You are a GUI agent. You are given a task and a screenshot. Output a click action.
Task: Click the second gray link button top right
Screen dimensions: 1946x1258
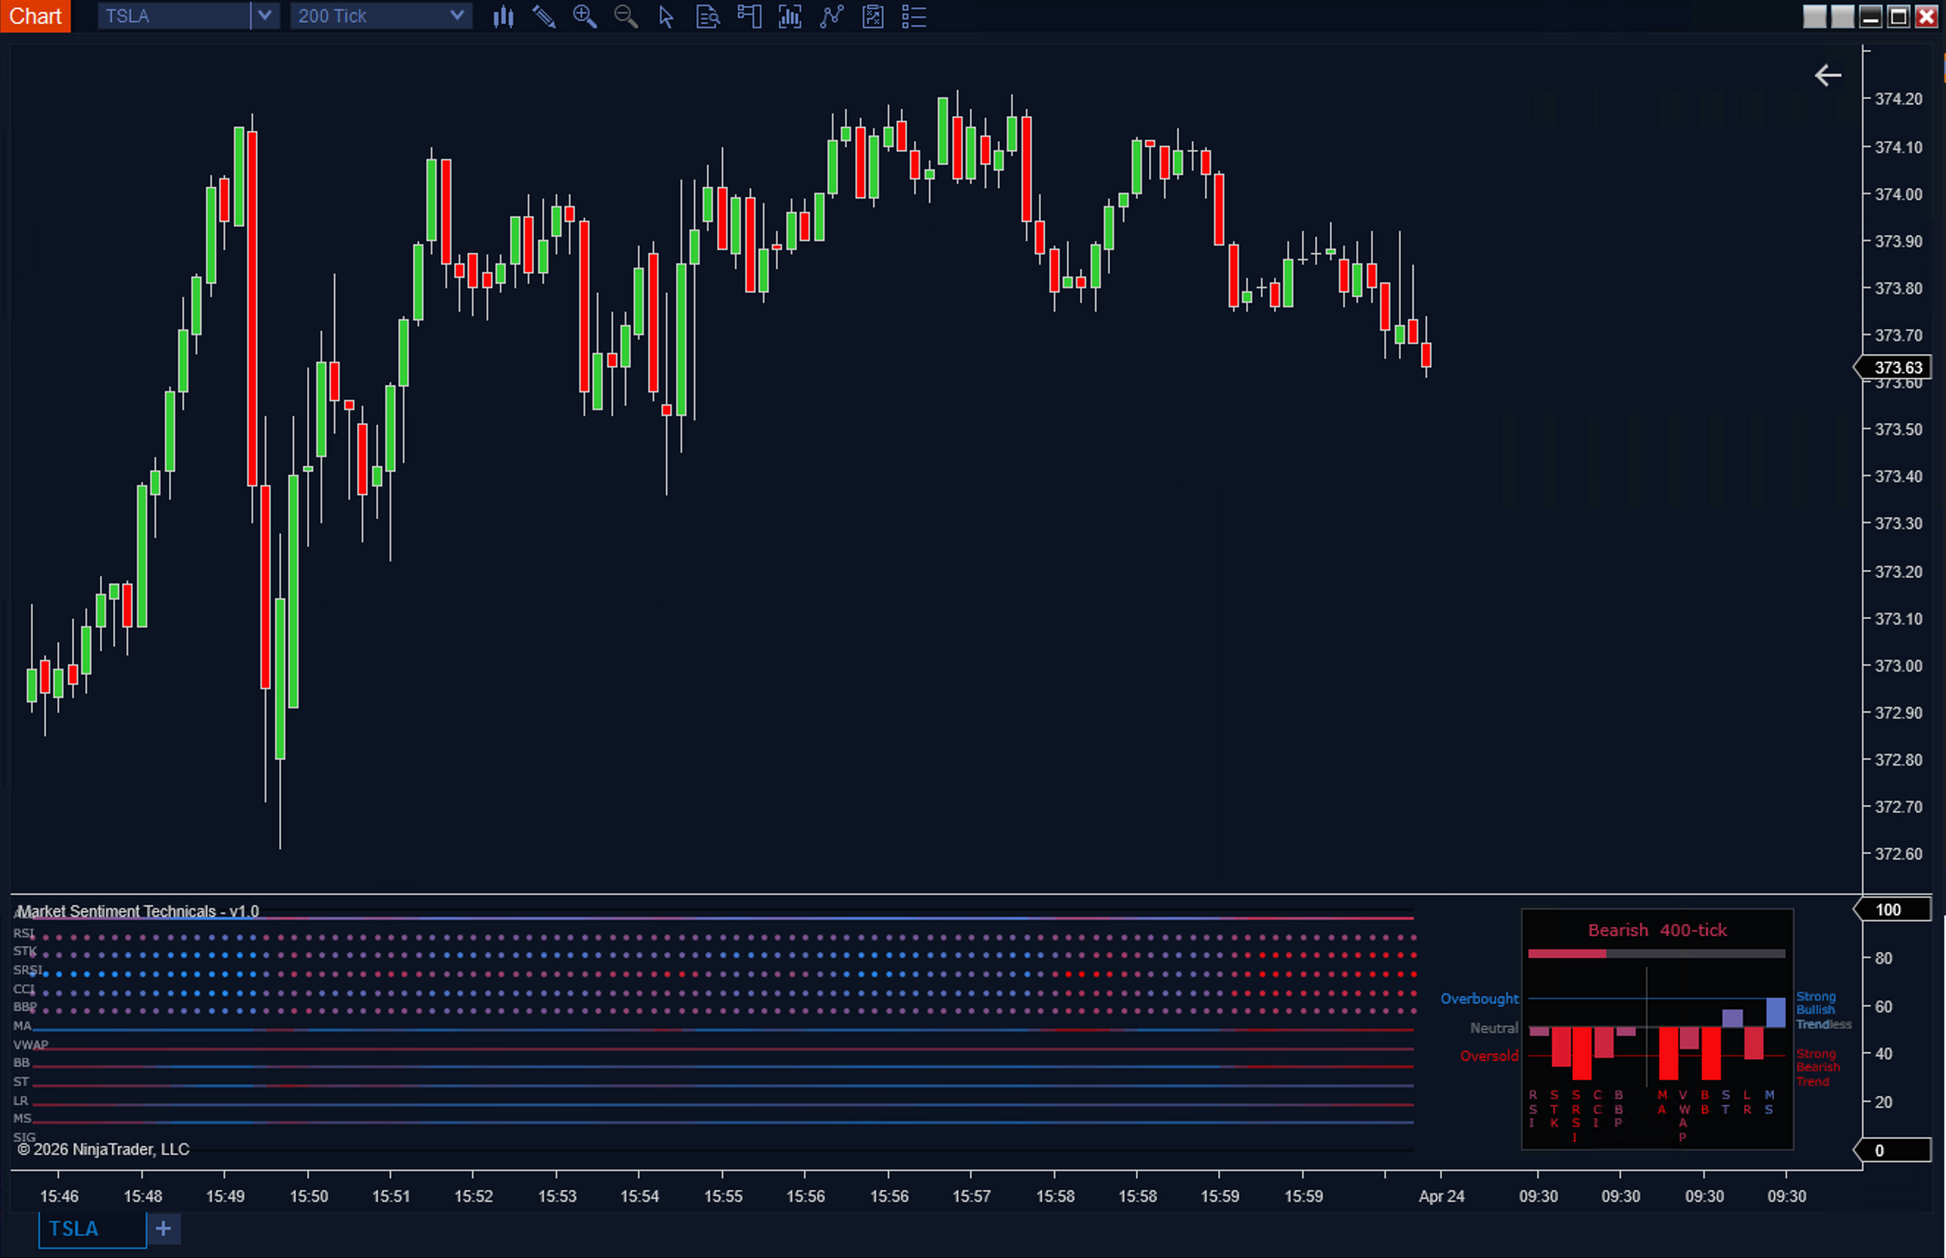[x=1842, y=16]
